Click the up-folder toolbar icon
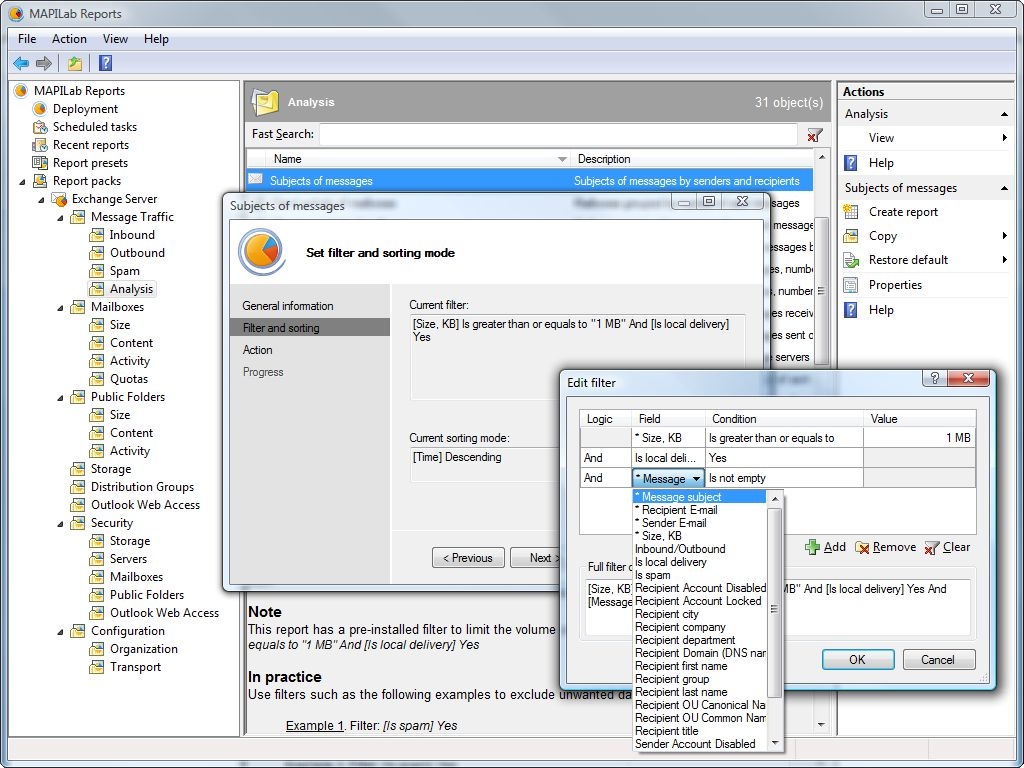The height and width of the screenshot is (768, 1024). click(x=75, y=63)
